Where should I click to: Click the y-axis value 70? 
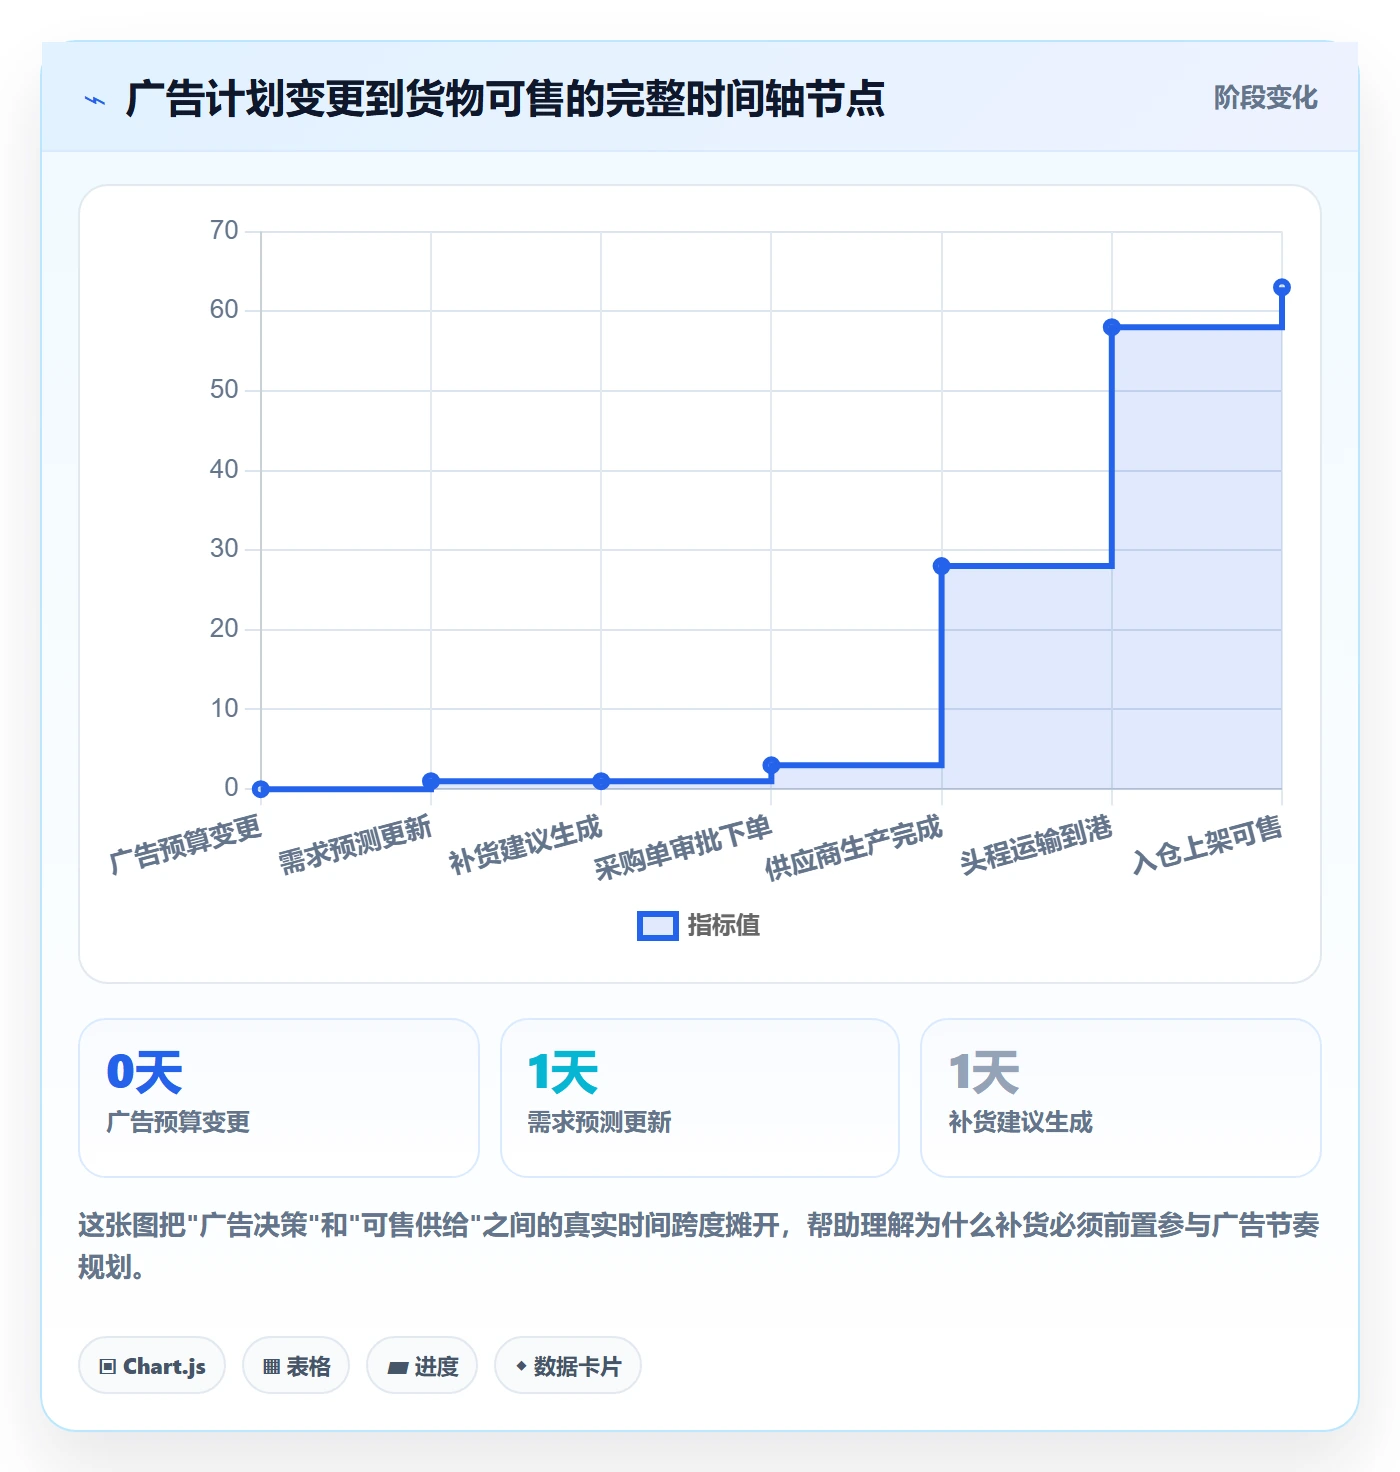pyautogui.click(x=224, y=231)
